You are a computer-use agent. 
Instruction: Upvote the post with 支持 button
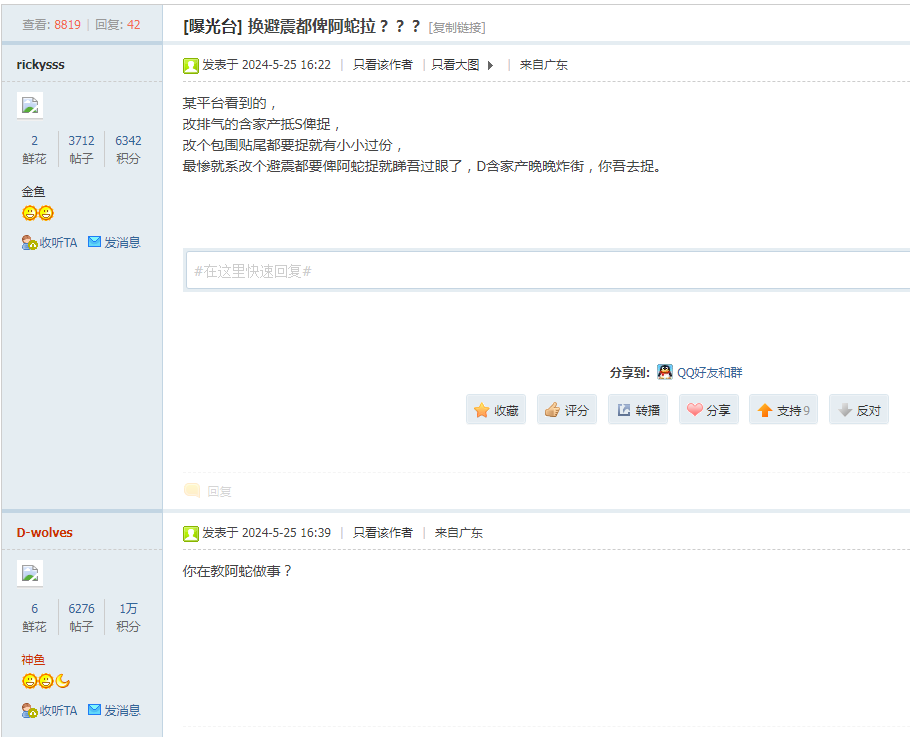coord(783,410)
